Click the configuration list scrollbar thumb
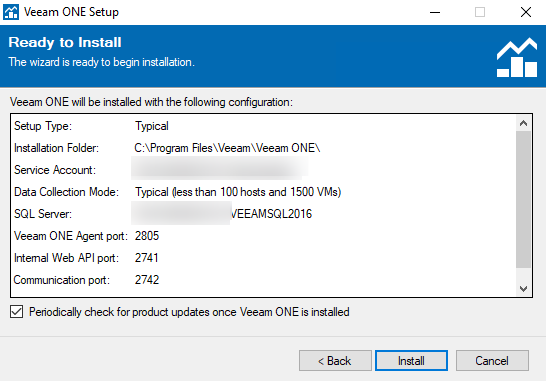The image size is (546, 381). [x=523, y=200]
